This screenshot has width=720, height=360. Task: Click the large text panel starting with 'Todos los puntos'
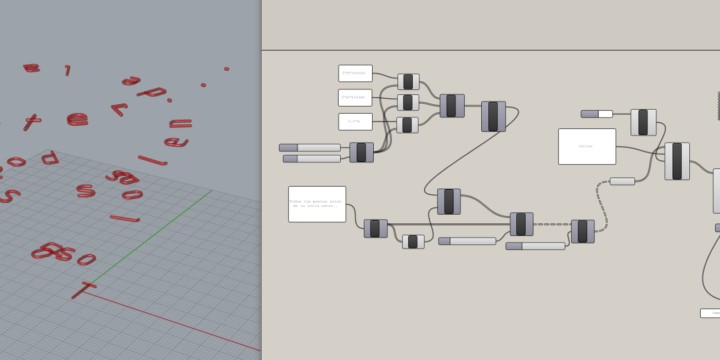point(317,204)
